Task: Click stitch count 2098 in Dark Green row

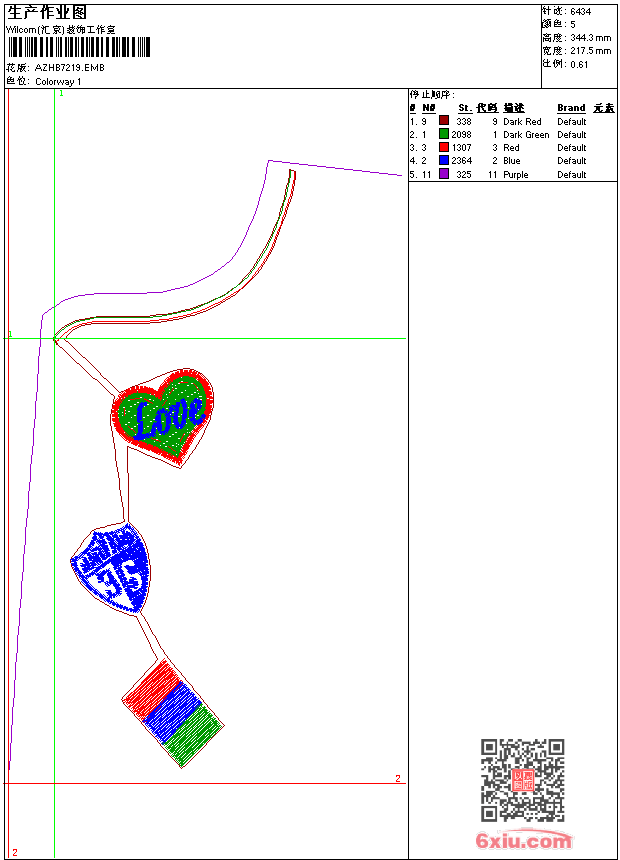Action: [461, 135]
